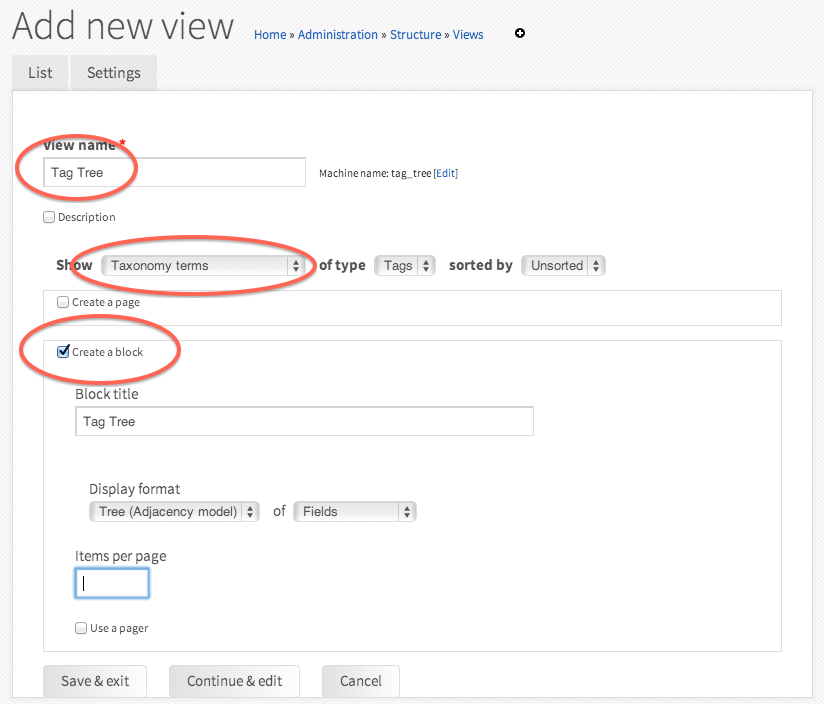Enable the Use a pager checkbox
Screen dimensions: 824x704
click(x=81, y=628)
